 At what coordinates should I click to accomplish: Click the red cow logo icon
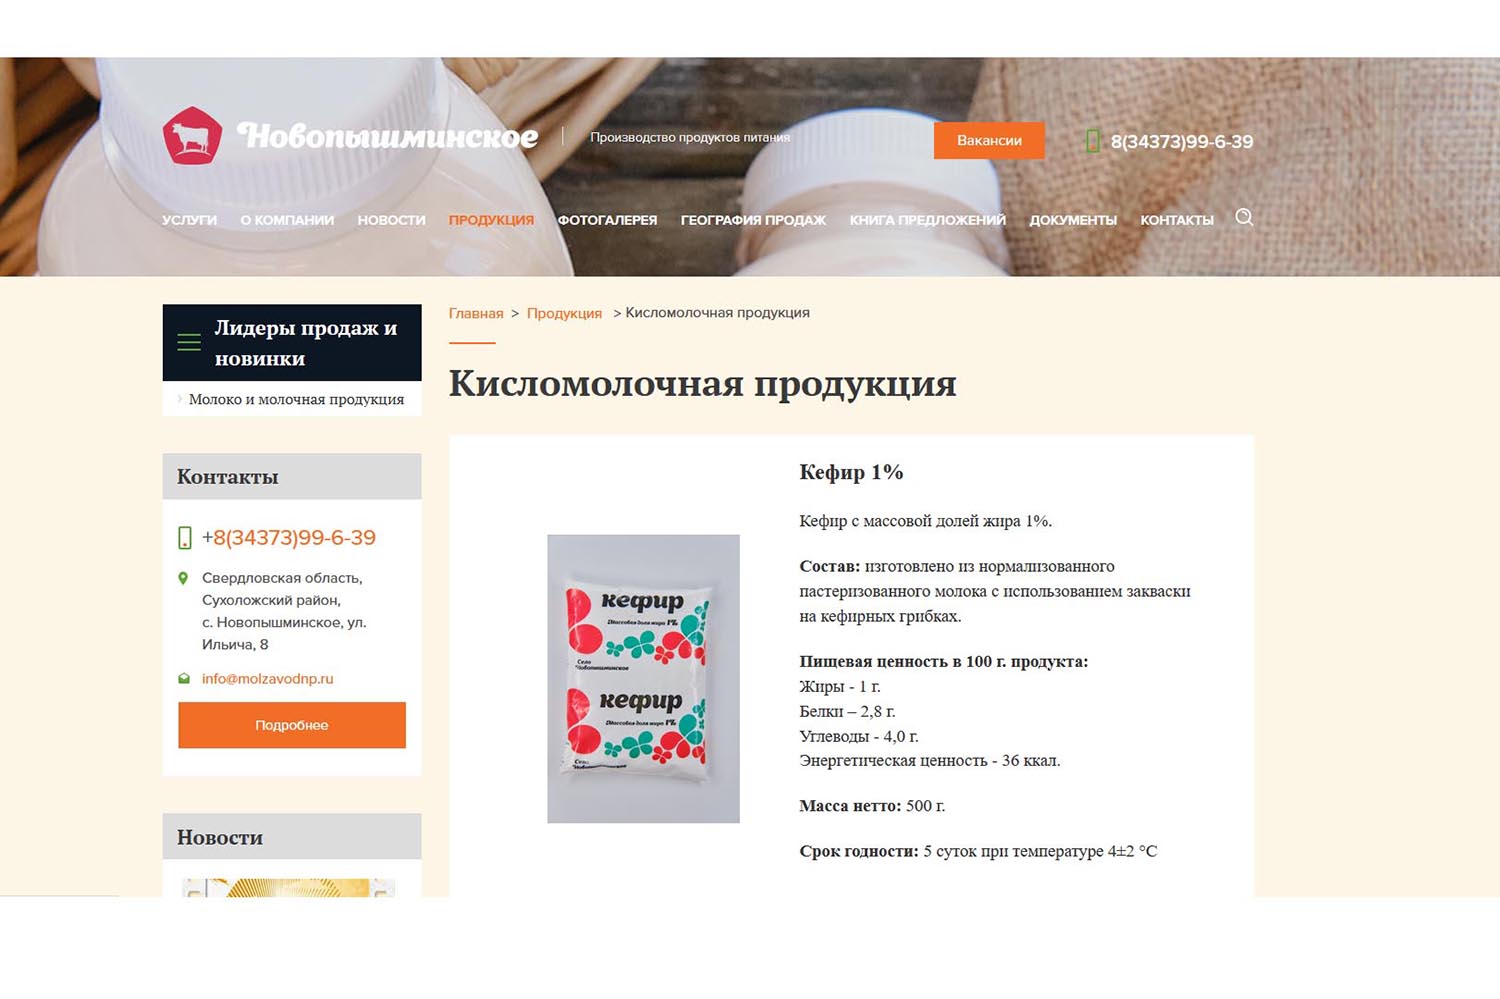(x=192, y=136)
